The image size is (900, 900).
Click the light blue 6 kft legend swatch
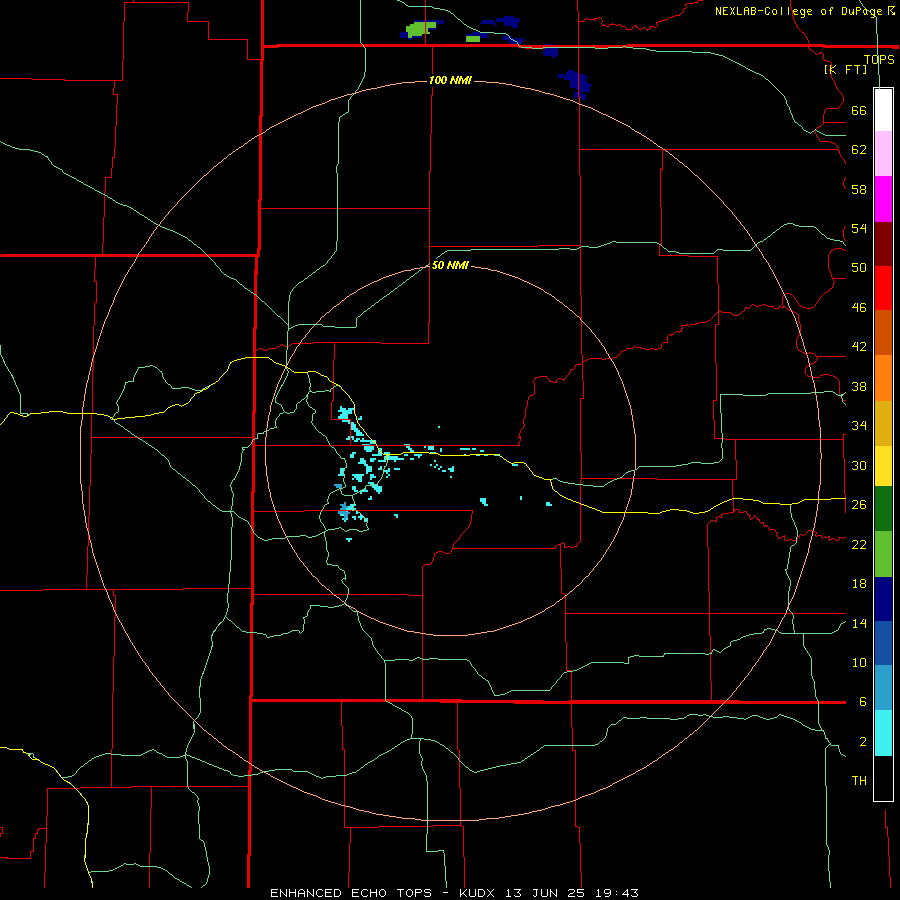pos(883,688)
